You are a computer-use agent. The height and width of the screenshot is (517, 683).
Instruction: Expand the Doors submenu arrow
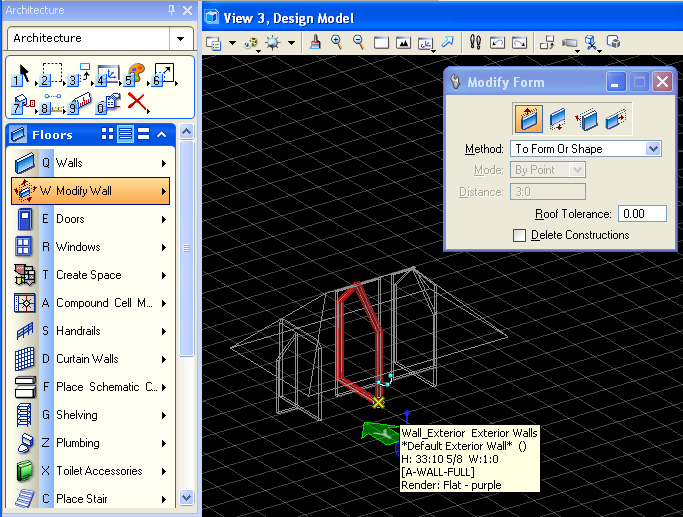(164, 219)
